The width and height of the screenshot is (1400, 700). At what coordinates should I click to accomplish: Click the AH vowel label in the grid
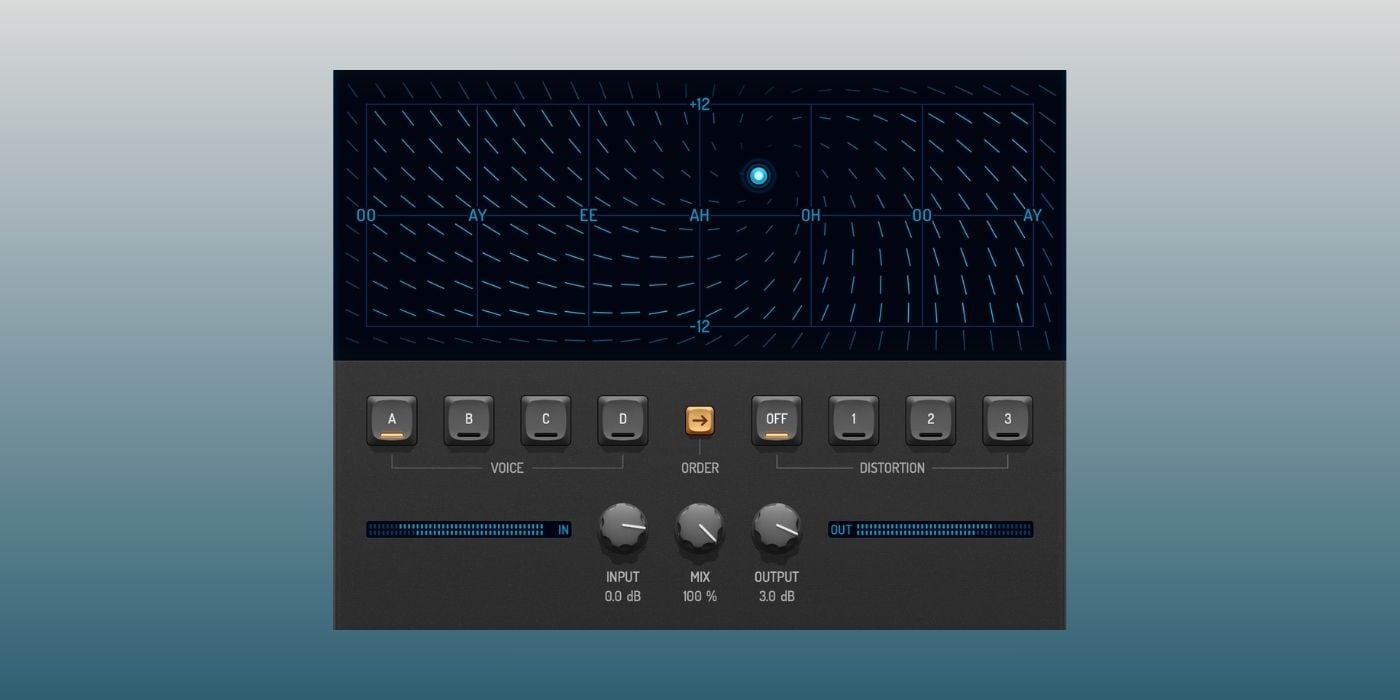(700, 216)
